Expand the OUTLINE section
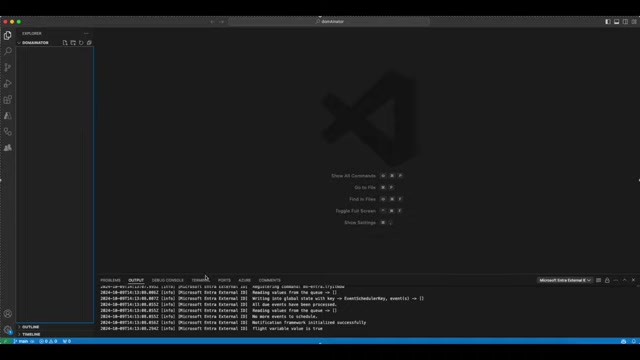Image resolution: width=640 pixels, height=360 pixels. [x=31, y=327]
